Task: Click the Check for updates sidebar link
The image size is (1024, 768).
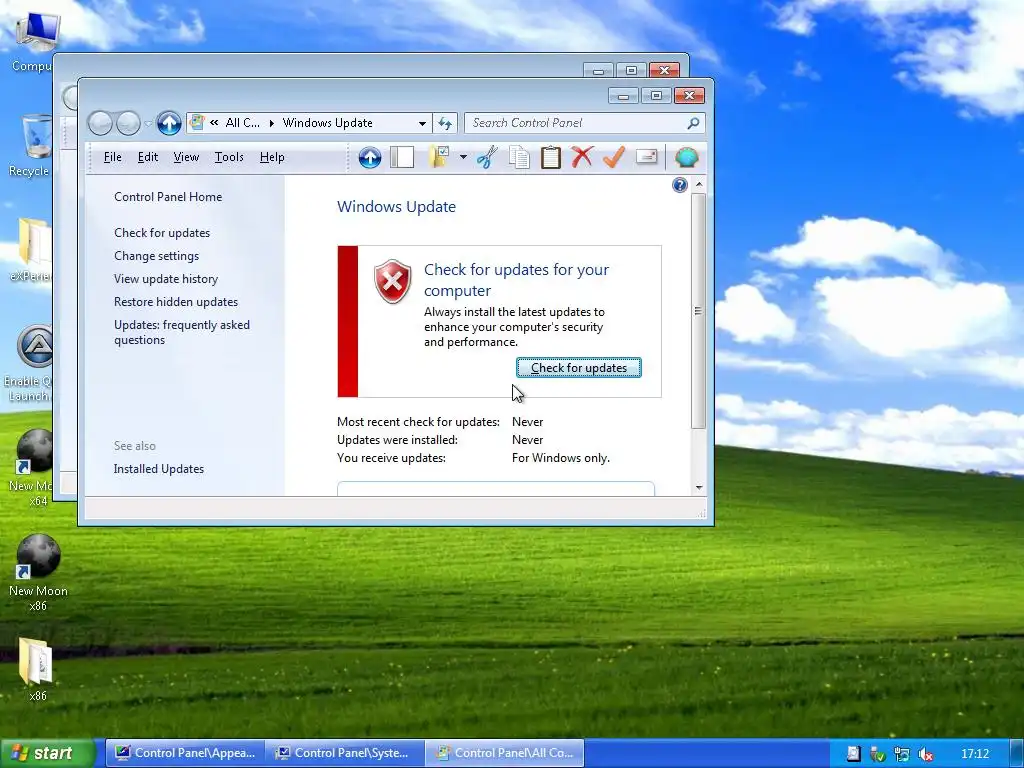Action: click(162, 232)
